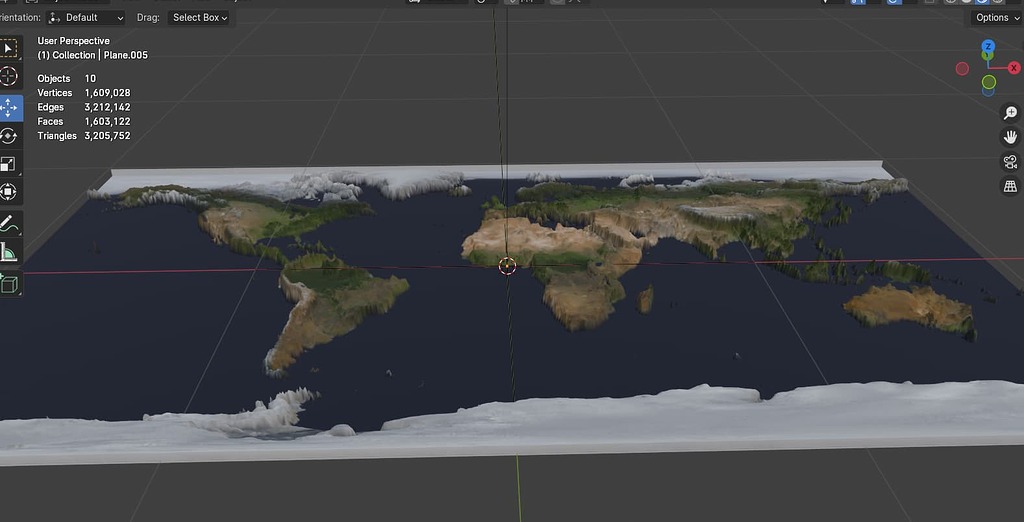Select the Annotate pencil tool

coord(8,223)
